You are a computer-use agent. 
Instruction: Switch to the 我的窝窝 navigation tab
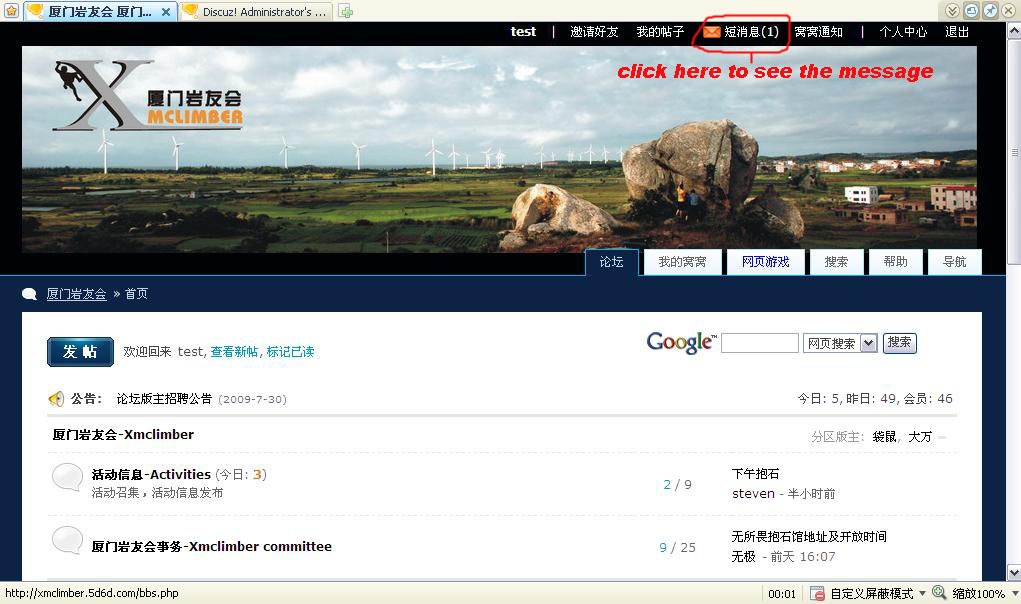tap(682, 262)
